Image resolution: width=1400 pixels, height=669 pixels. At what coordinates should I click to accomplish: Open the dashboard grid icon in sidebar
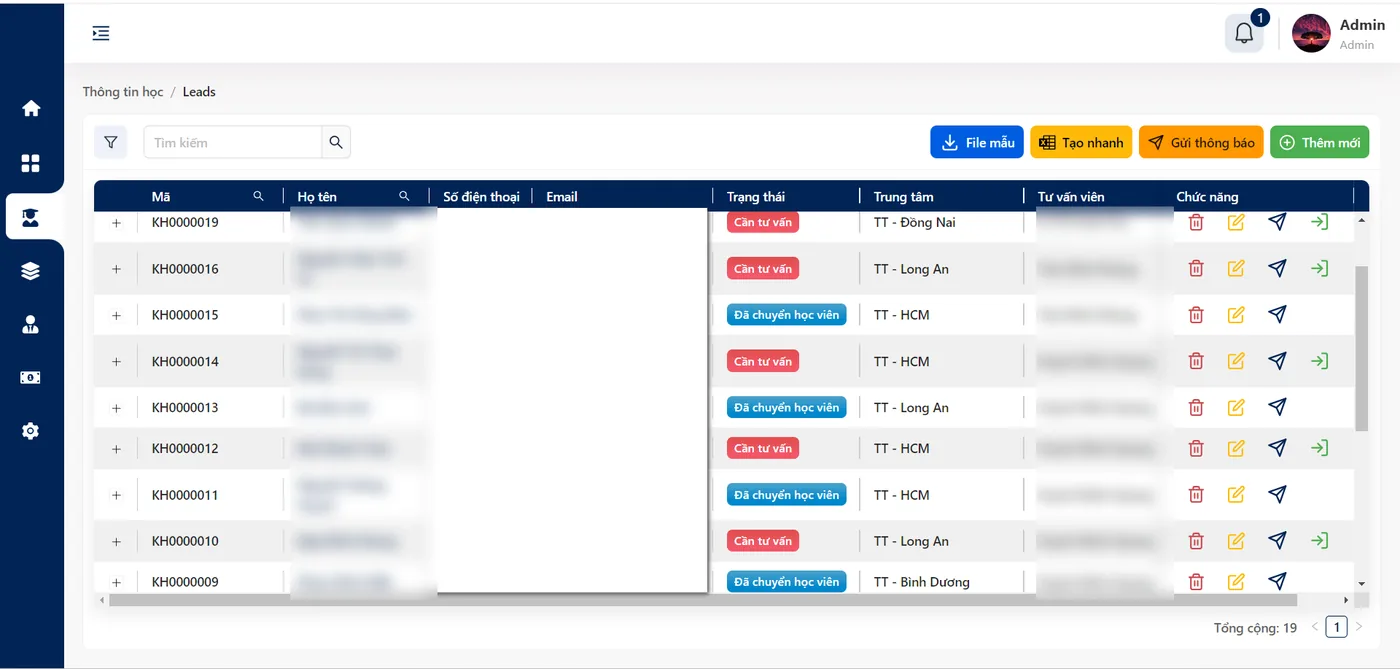(x=31, y=163)
